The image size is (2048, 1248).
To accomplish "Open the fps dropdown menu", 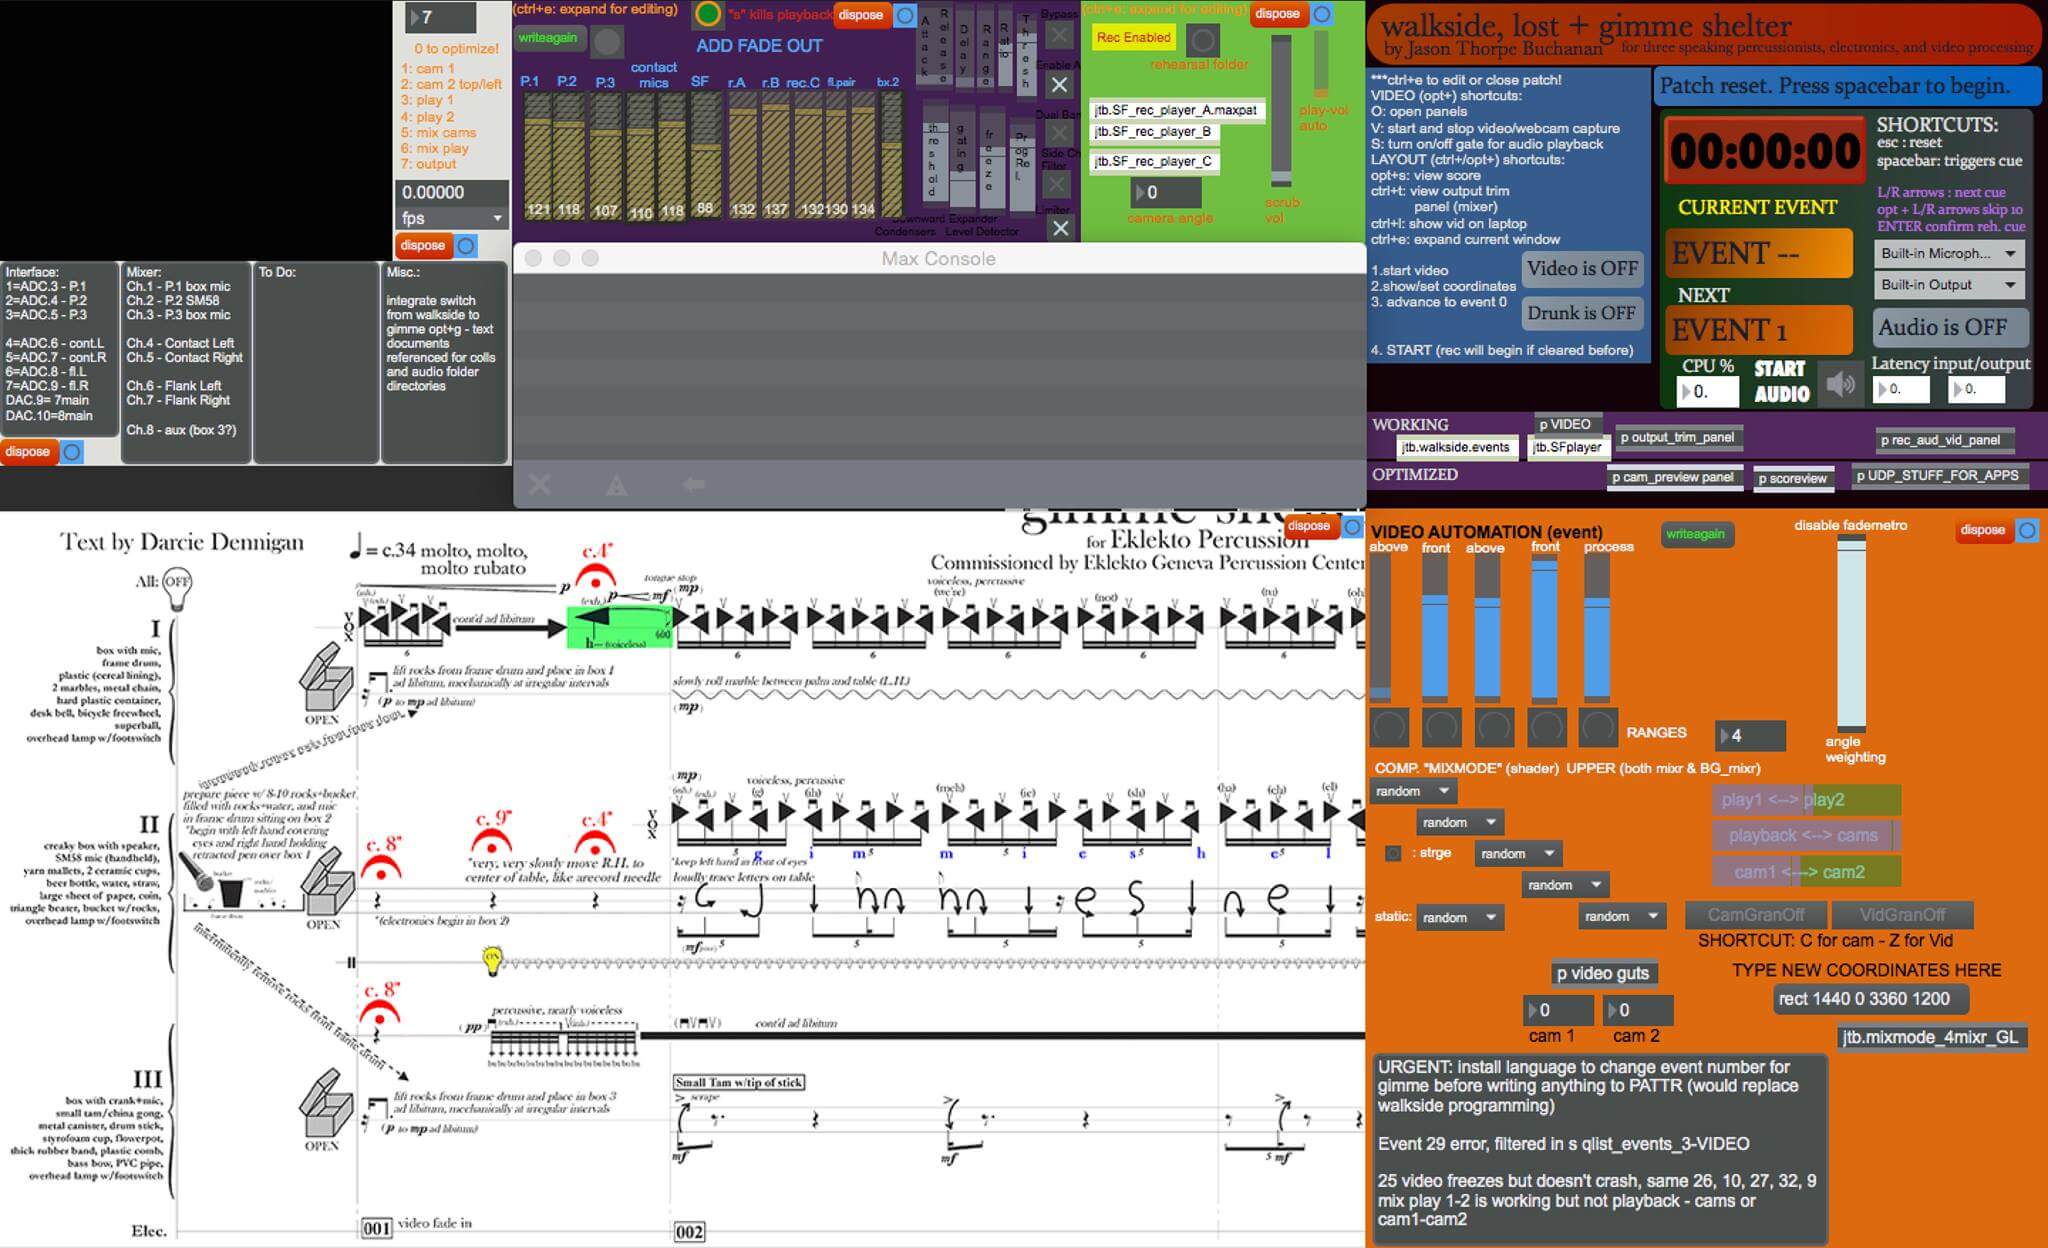I will click(x=452, y=218).
